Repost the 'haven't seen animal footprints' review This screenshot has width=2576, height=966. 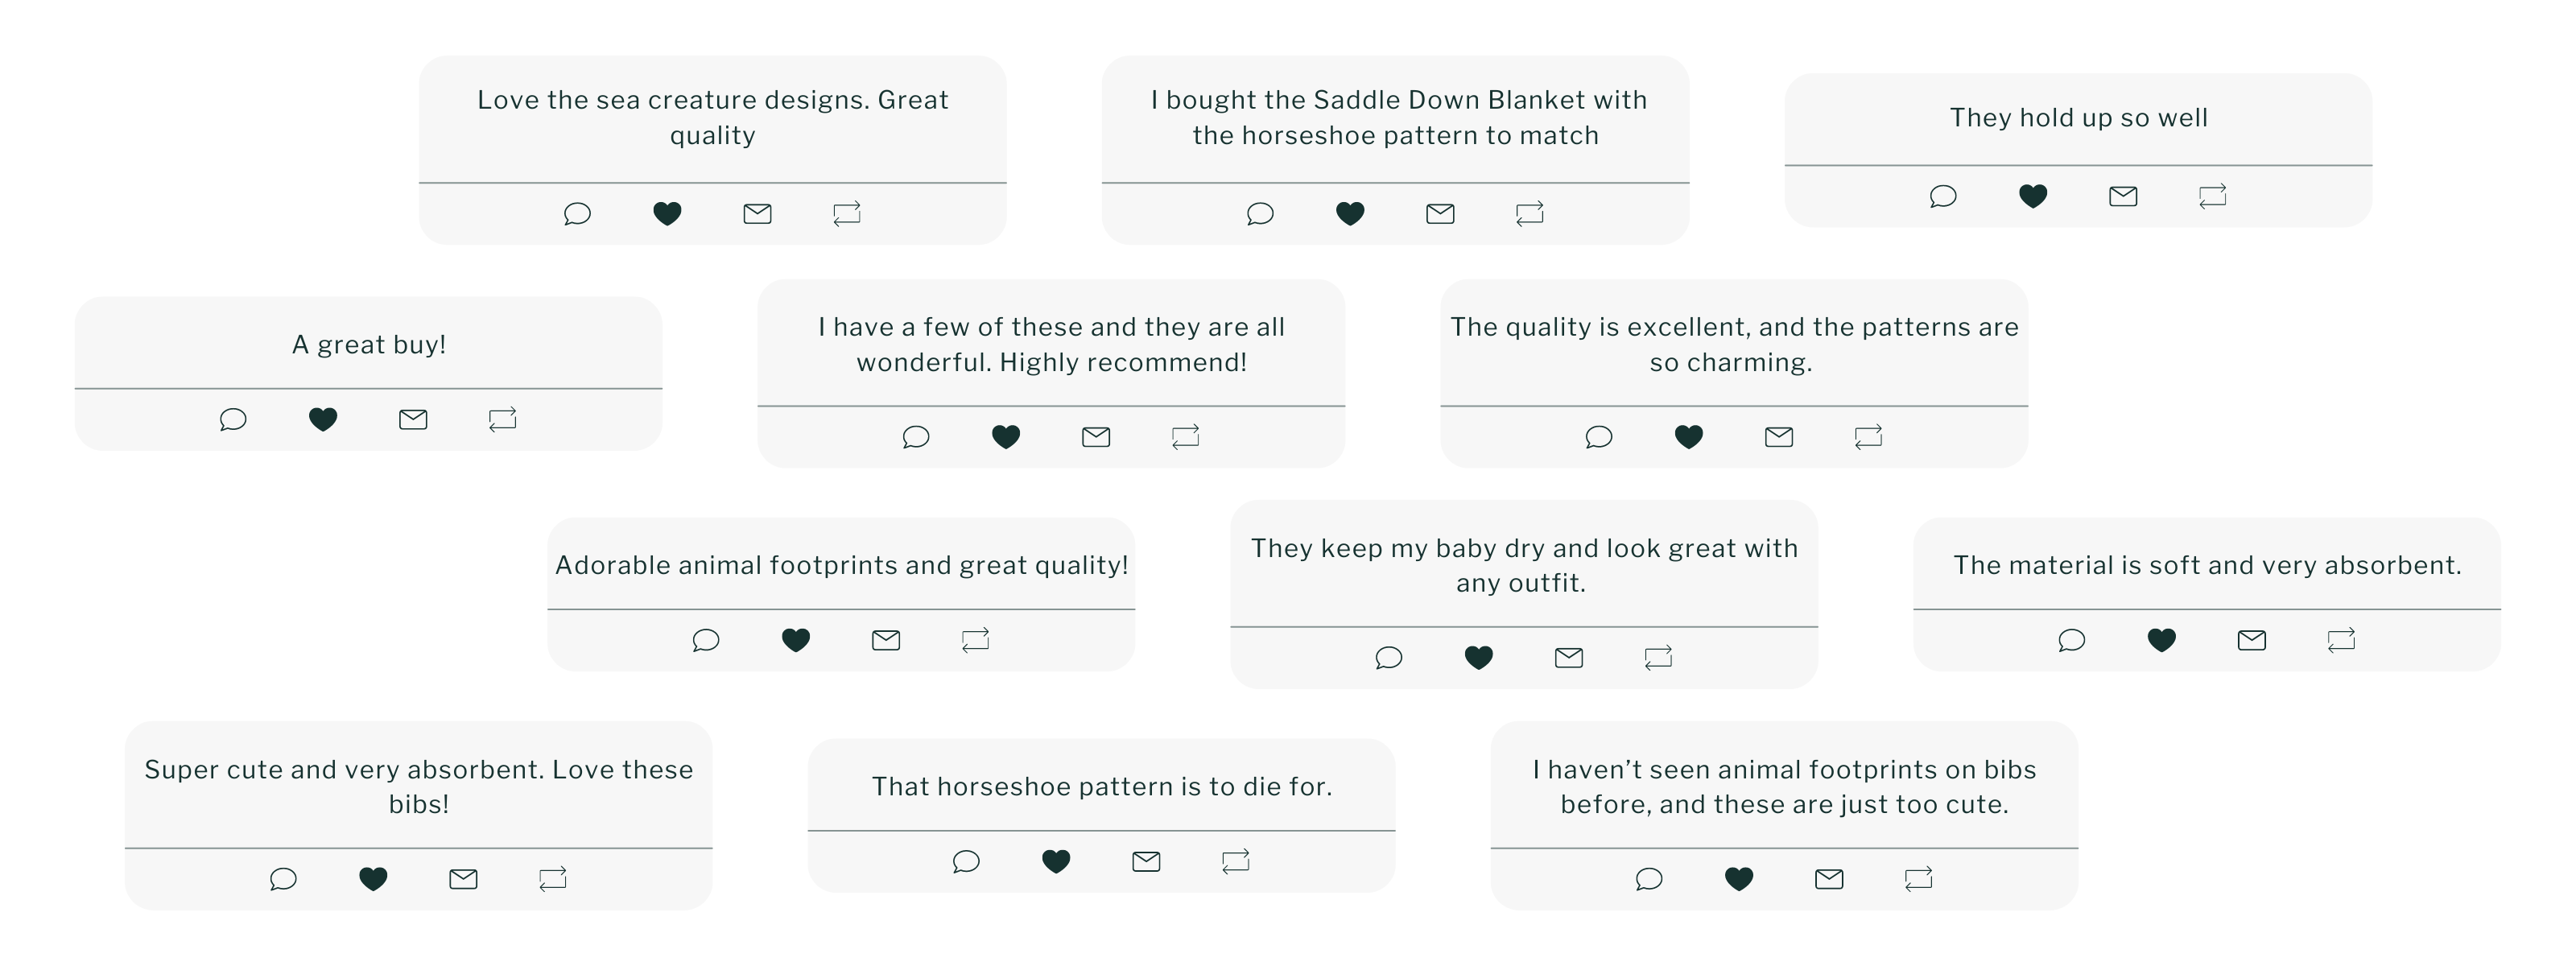1919,879
